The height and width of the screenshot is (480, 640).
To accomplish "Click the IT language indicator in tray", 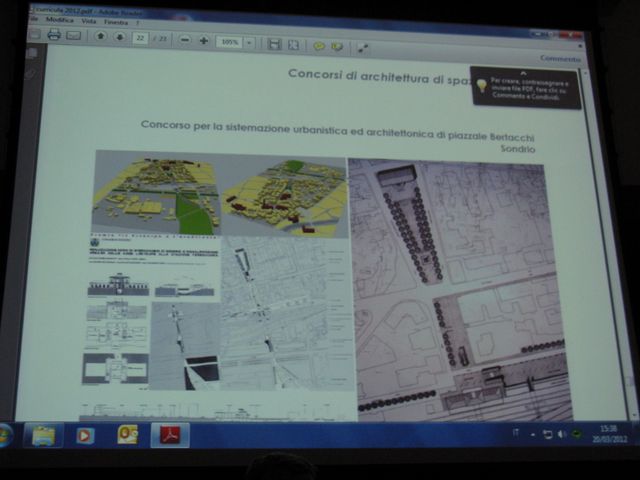I will pos(516,433).
